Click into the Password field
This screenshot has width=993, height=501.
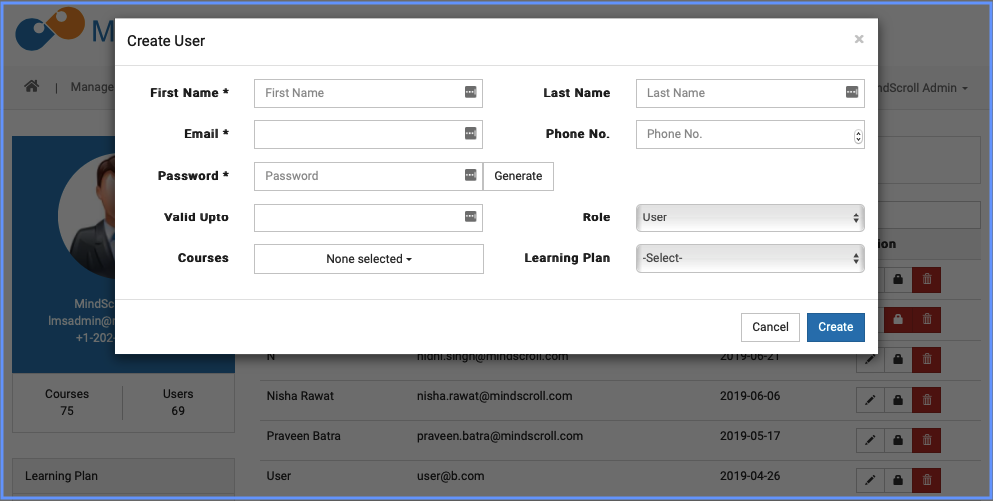pos(368,176)
